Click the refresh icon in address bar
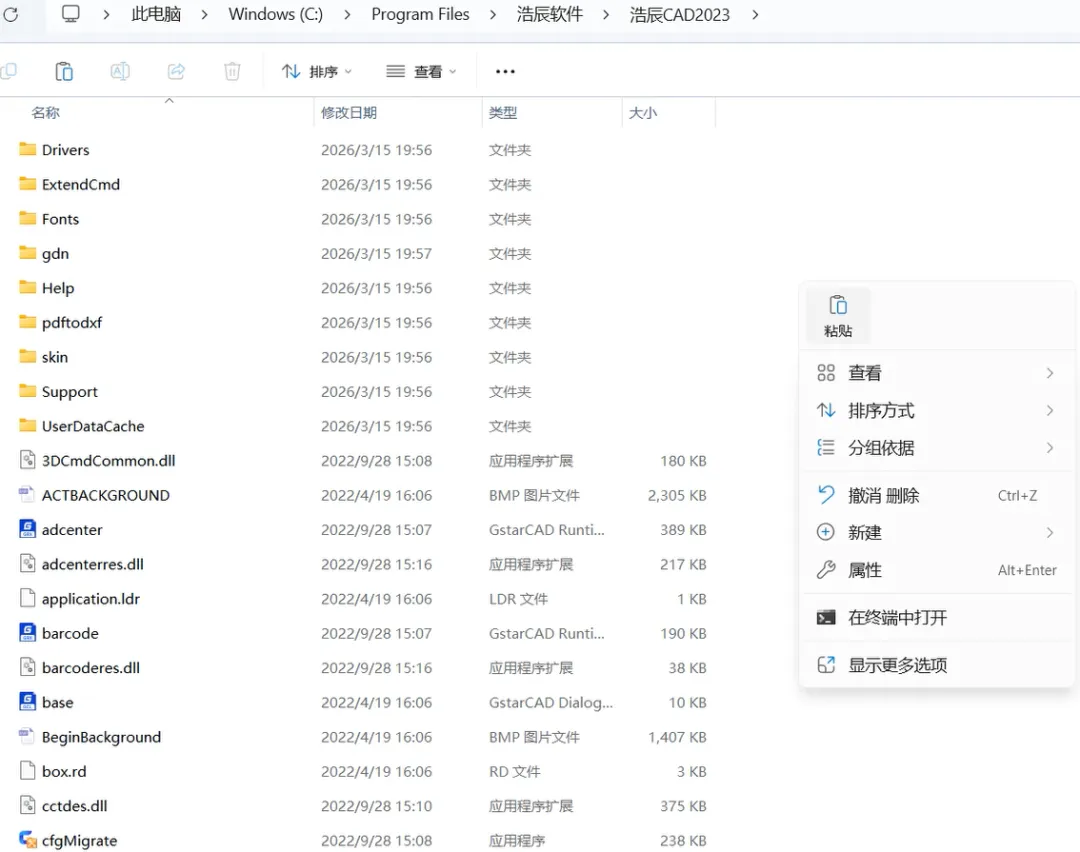Screen dimensions: 1080x852 point(10,14)
